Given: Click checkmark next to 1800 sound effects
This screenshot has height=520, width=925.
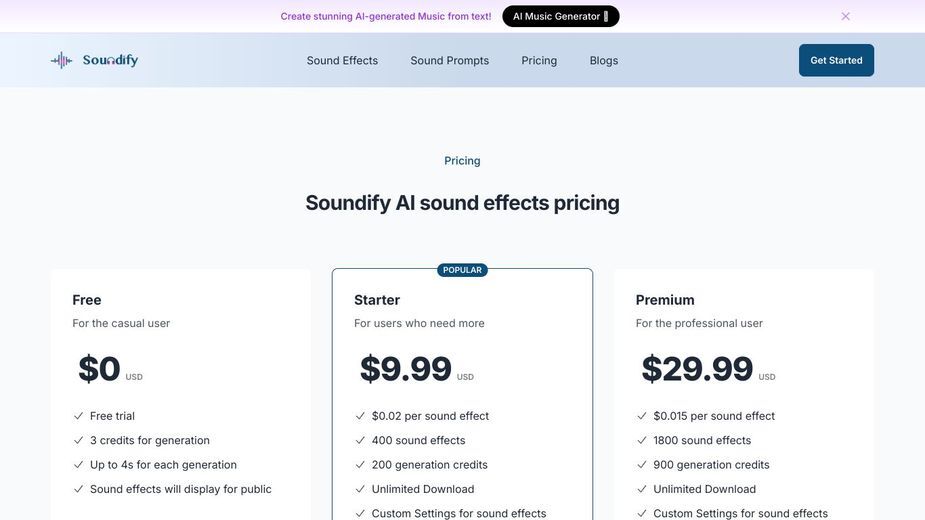Looking at the screenshot, I should [641, 440].
